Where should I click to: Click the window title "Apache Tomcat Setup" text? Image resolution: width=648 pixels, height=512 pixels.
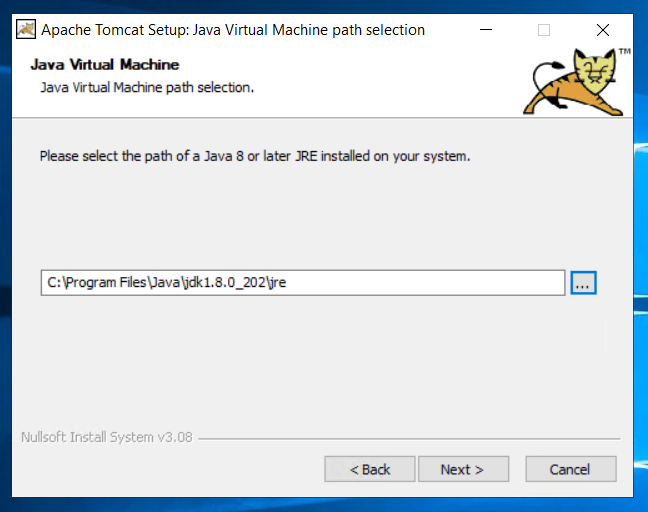(115, 30)
